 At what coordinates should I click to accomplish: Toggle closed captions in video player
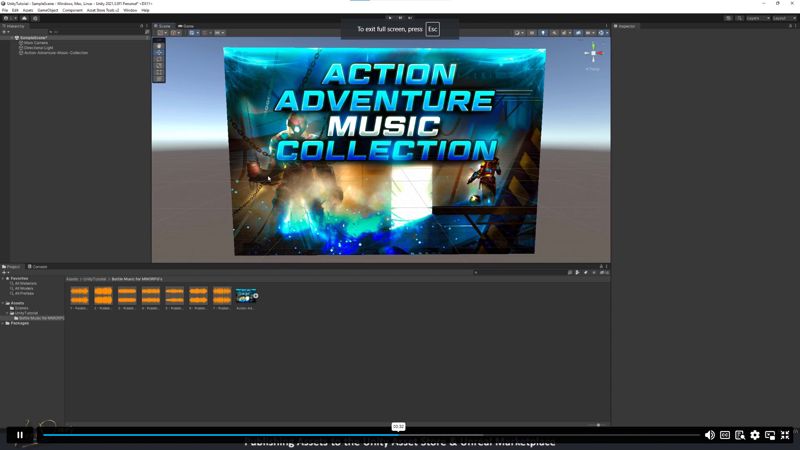724,435
